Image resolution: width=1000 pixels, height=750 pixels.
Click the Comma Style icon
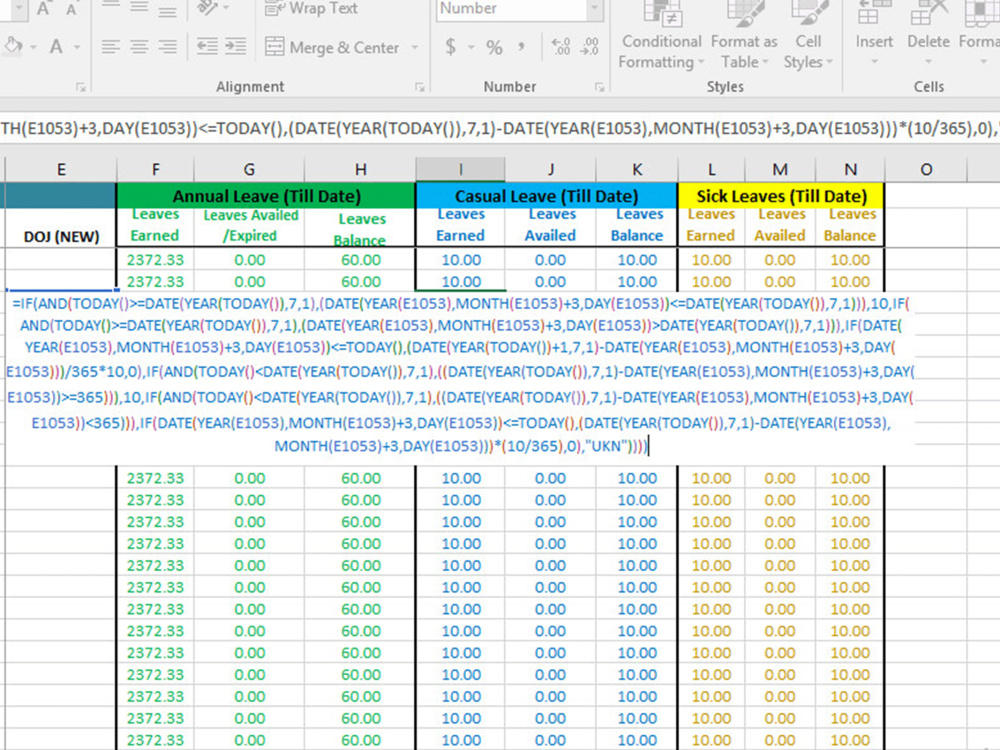523,46
